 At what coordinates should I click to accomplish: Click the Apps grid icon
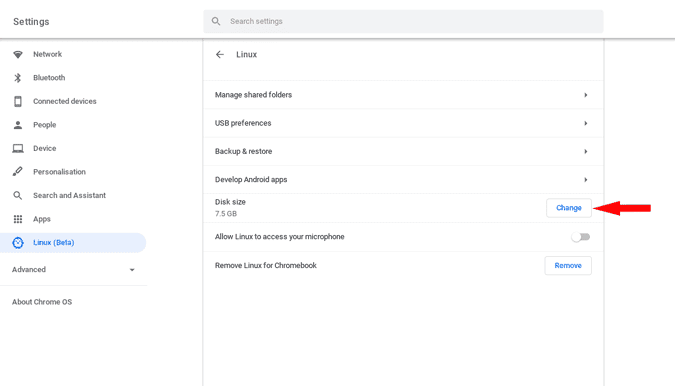tap(18, 219)
